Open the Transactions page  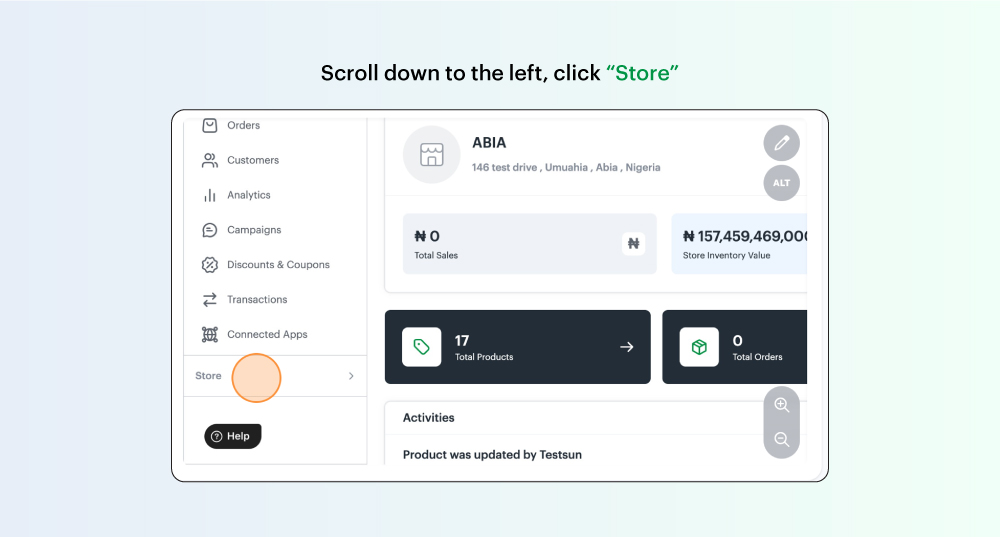[x=257, y=300]
